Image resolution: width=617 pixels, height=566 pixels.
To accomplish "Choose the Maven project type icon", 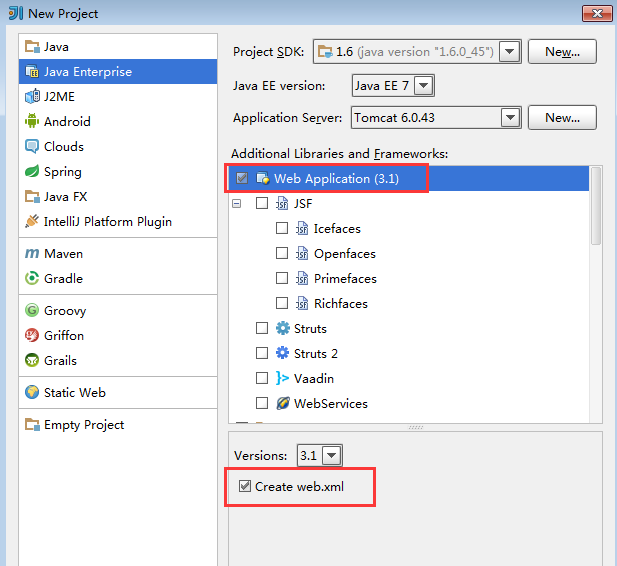I will (31, 254).
